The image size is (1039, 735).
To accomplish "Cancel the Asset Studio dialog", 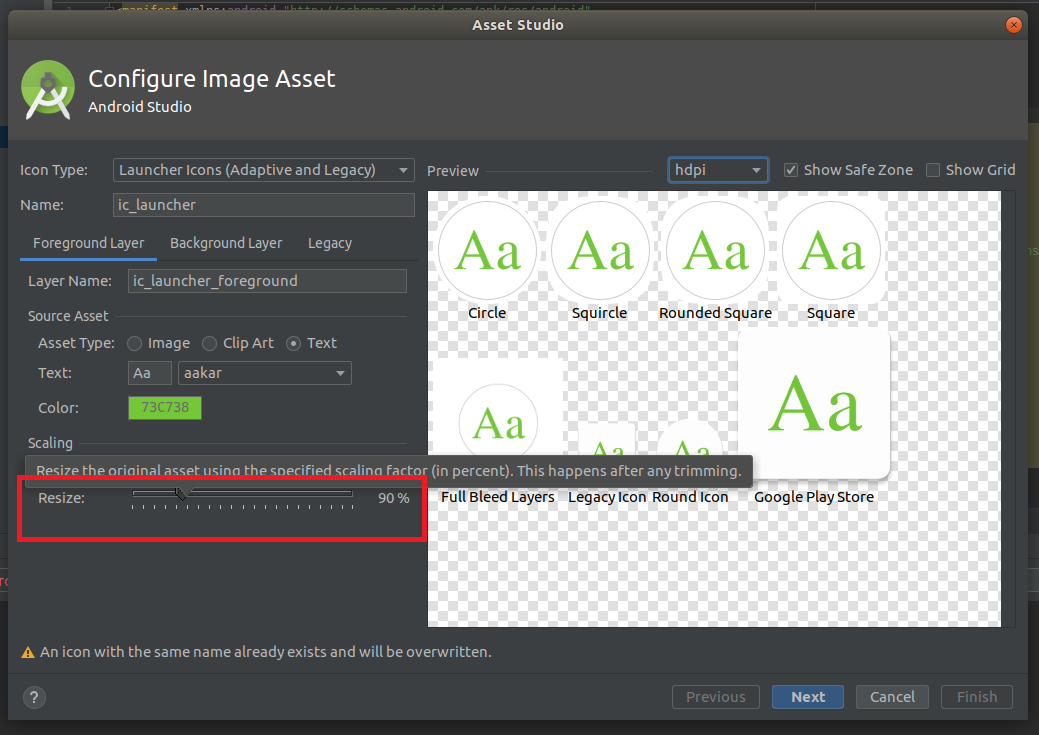I will pyautogui.click(x=892, y=697).
